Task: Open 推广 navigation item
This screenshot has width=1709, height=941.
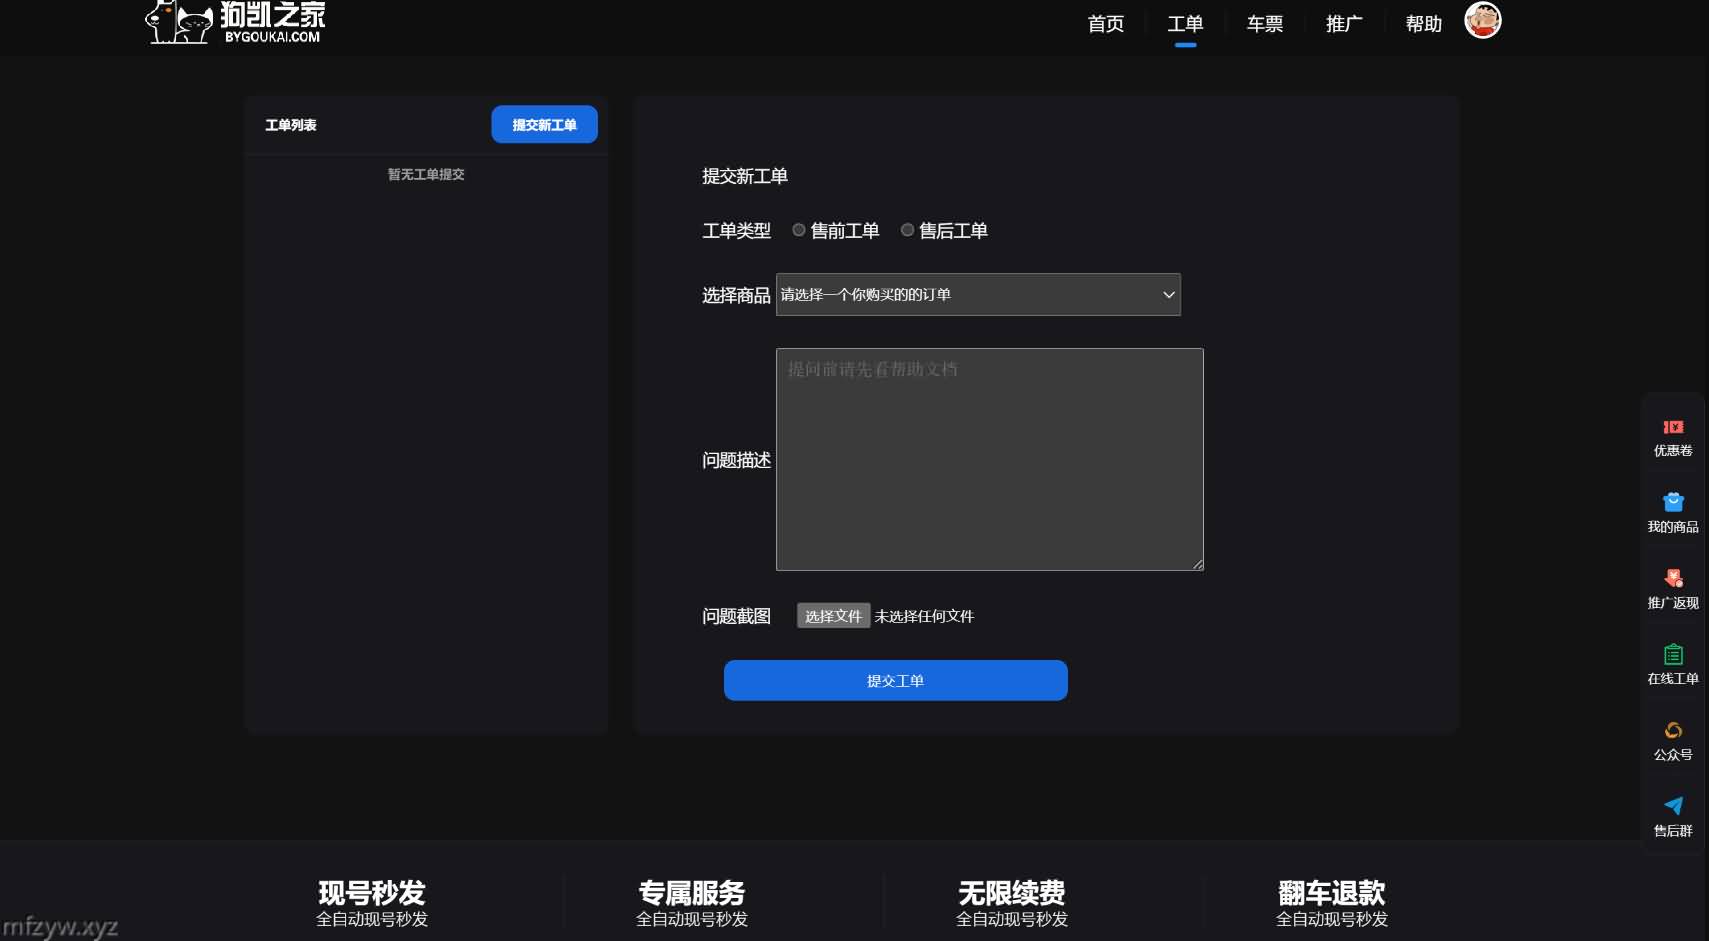Action: (1343, 24)
